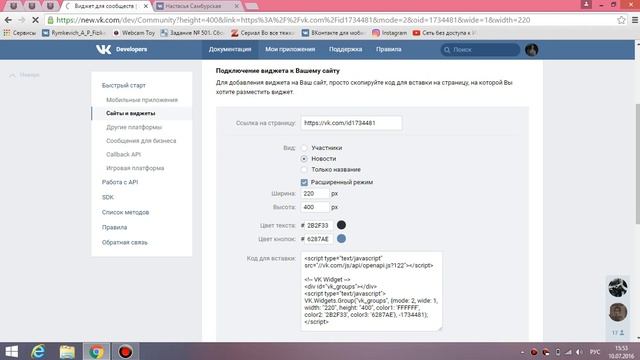Viewport: 640px width, 360px height.
Task: Click the Ширина width field
Action: click(x=315, y=193)
